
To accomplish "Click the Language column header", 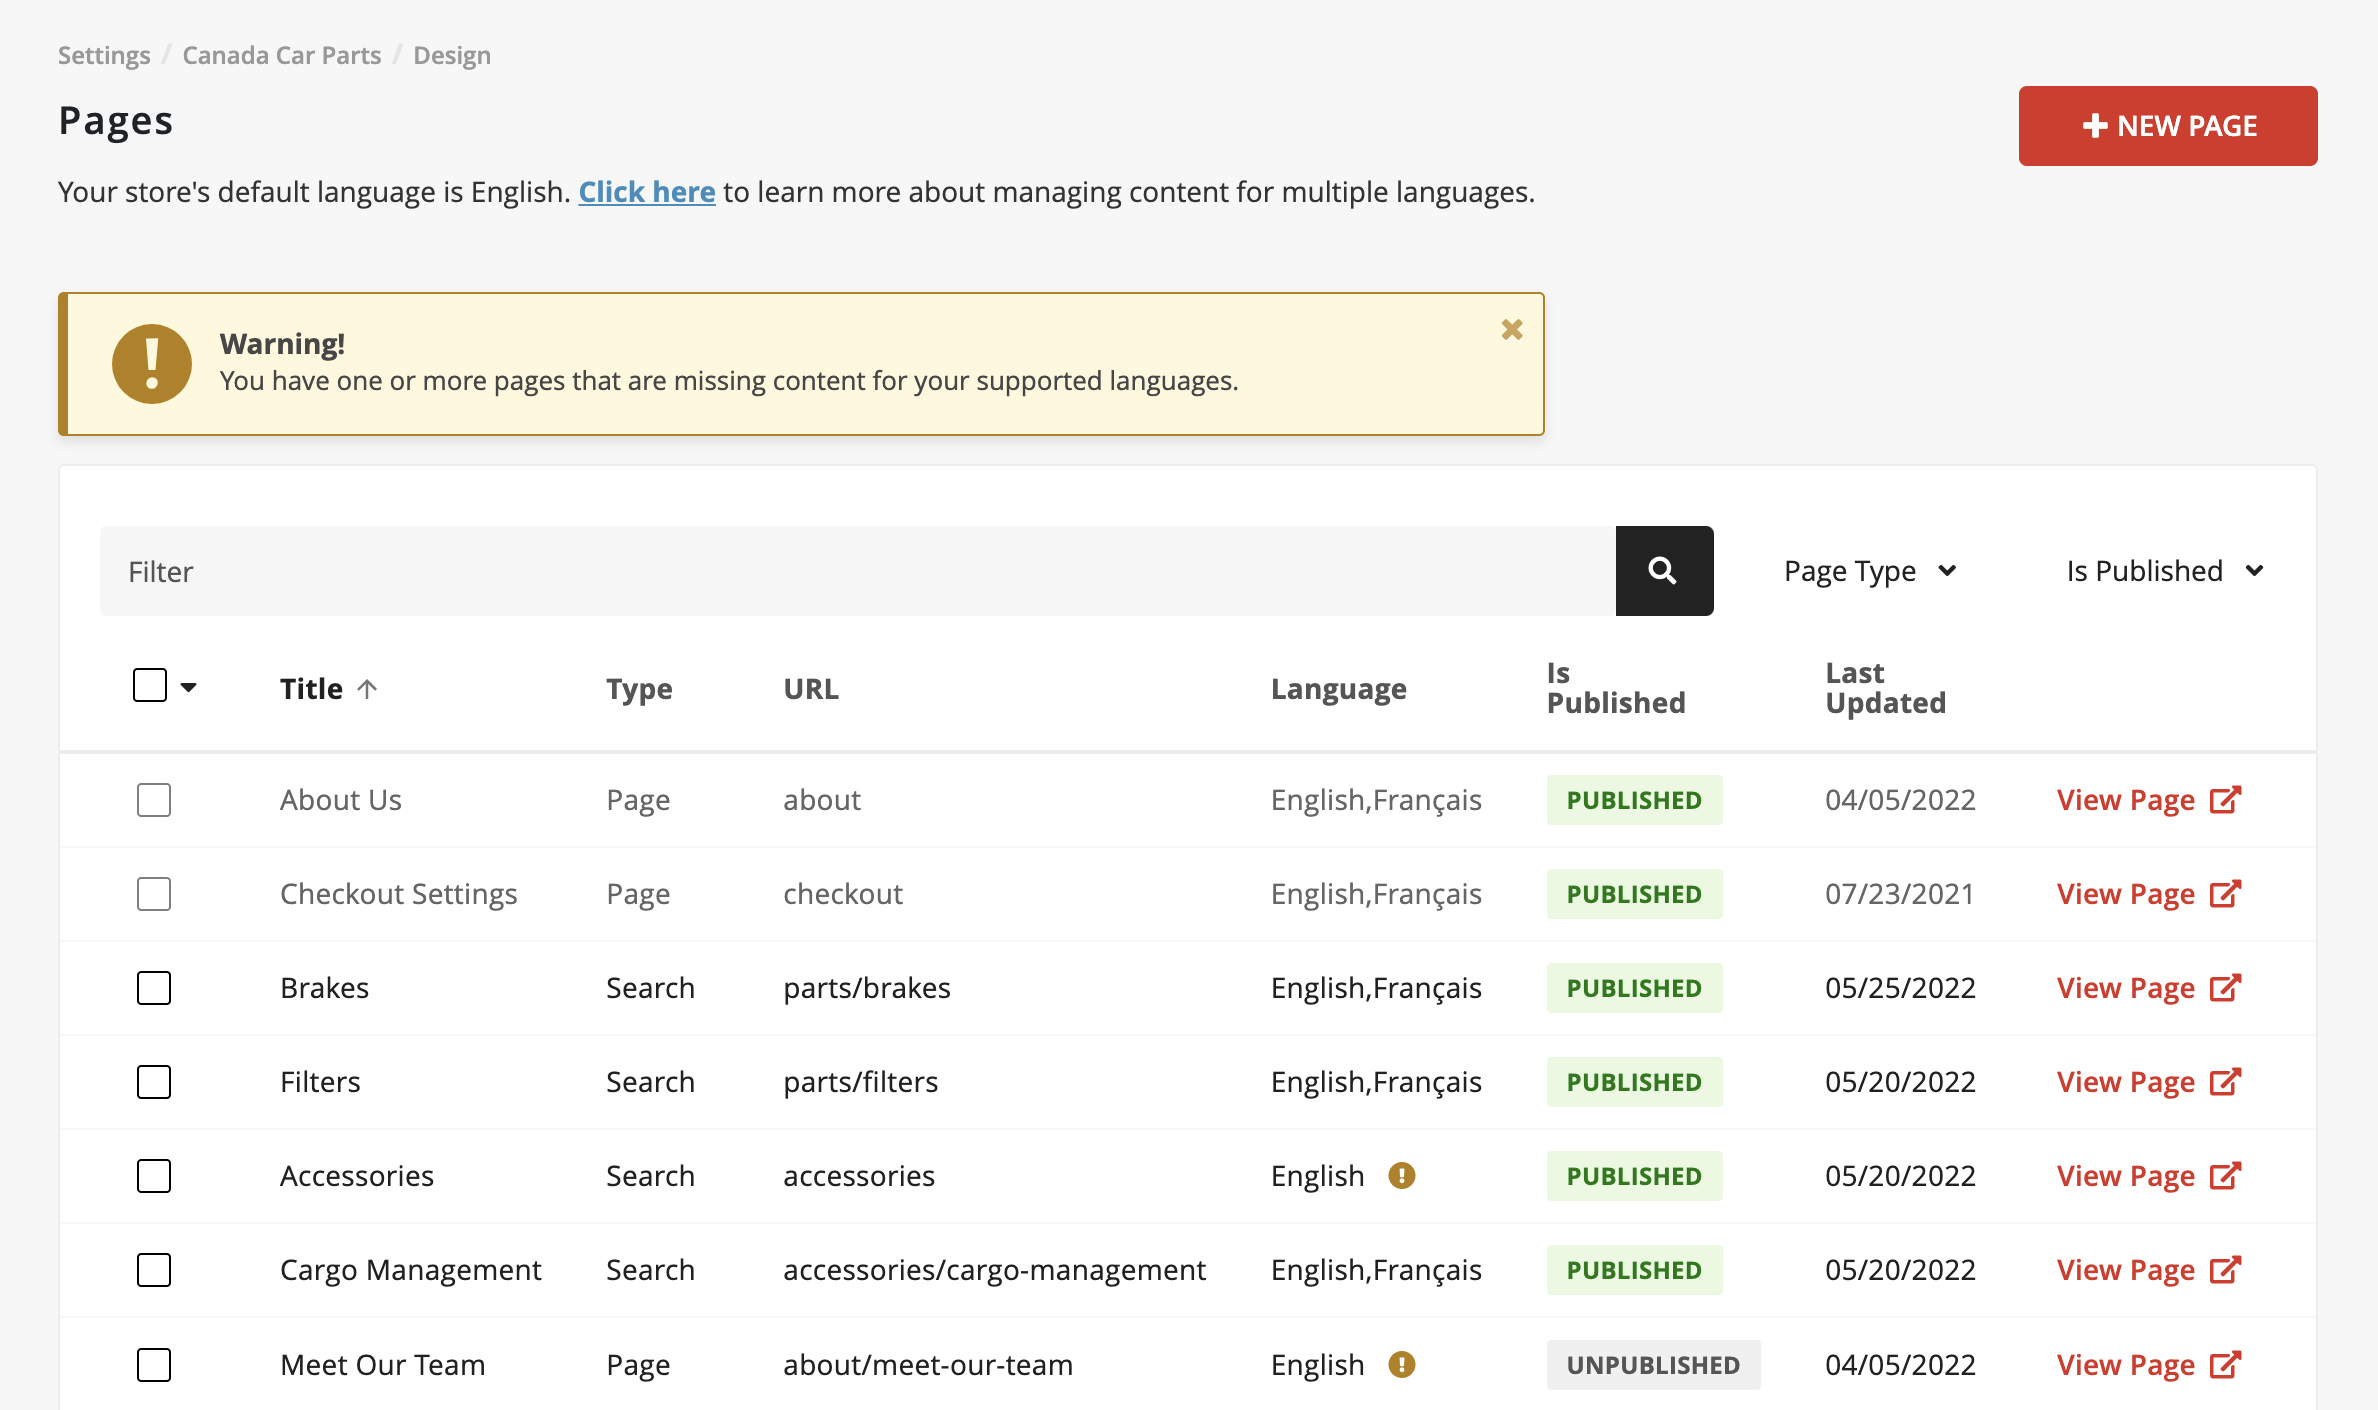I will pyautogui.click(x=1339, y=689).
